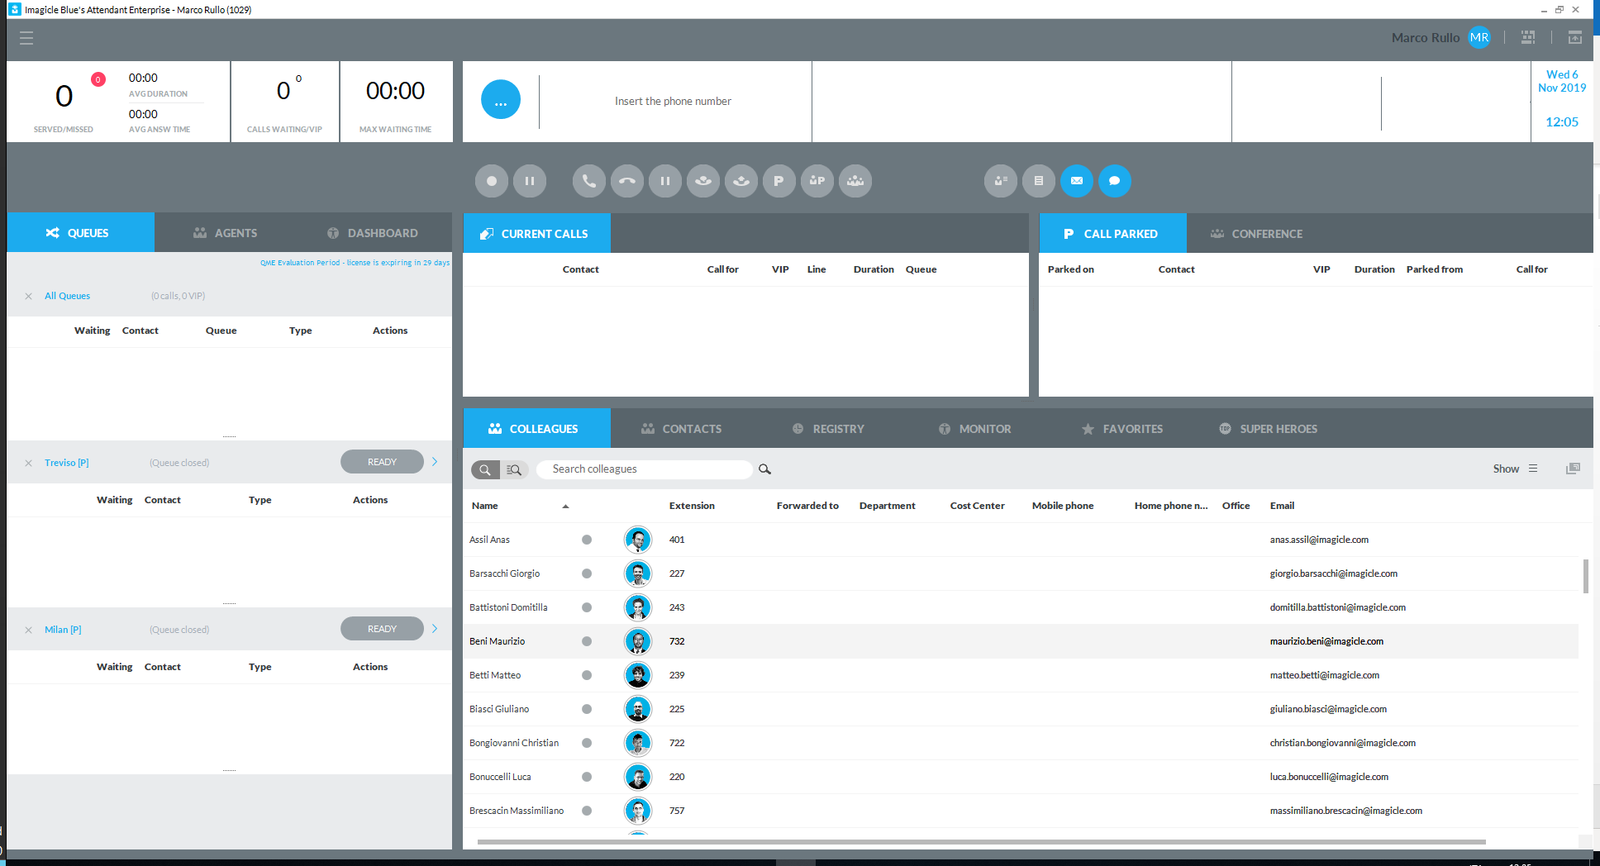Click the Search colleagues input field
1600x866 pixels.
pyautogui.click(x=645, y=469)
